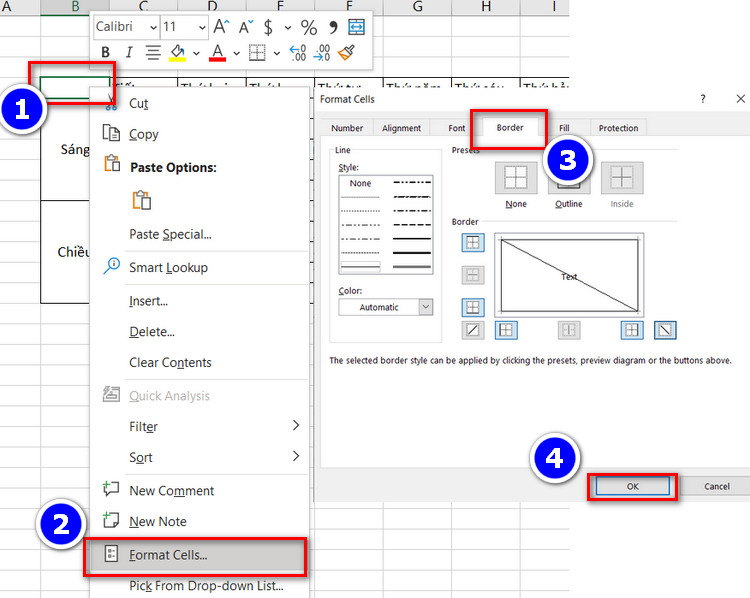Click the New Comment icon
750x598 pixels.
click(x=111, y=488)
